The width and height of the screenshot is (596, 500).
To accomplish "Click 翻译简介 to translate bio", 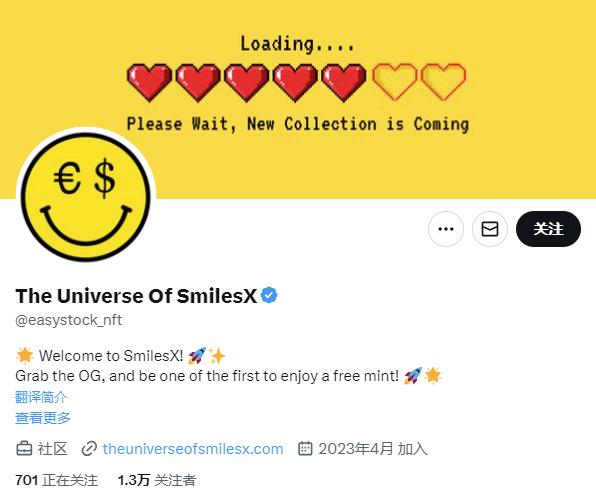I will tap(41, 397).
